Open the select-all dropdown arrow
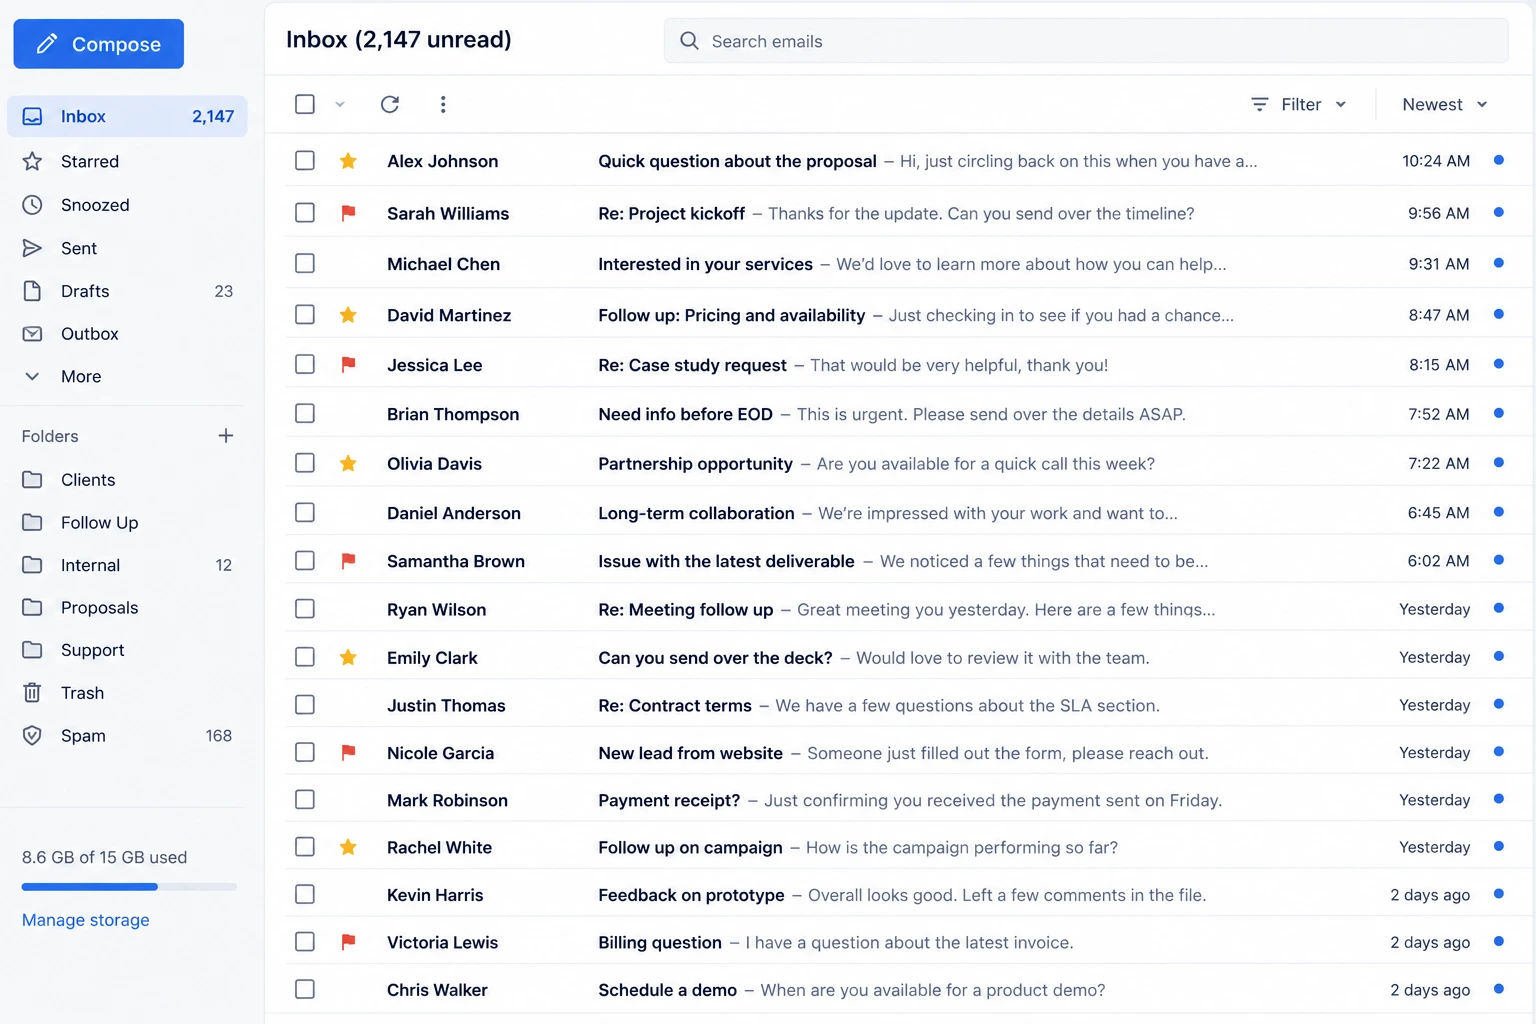The image size is (1536, 1024). coord(340,104)
